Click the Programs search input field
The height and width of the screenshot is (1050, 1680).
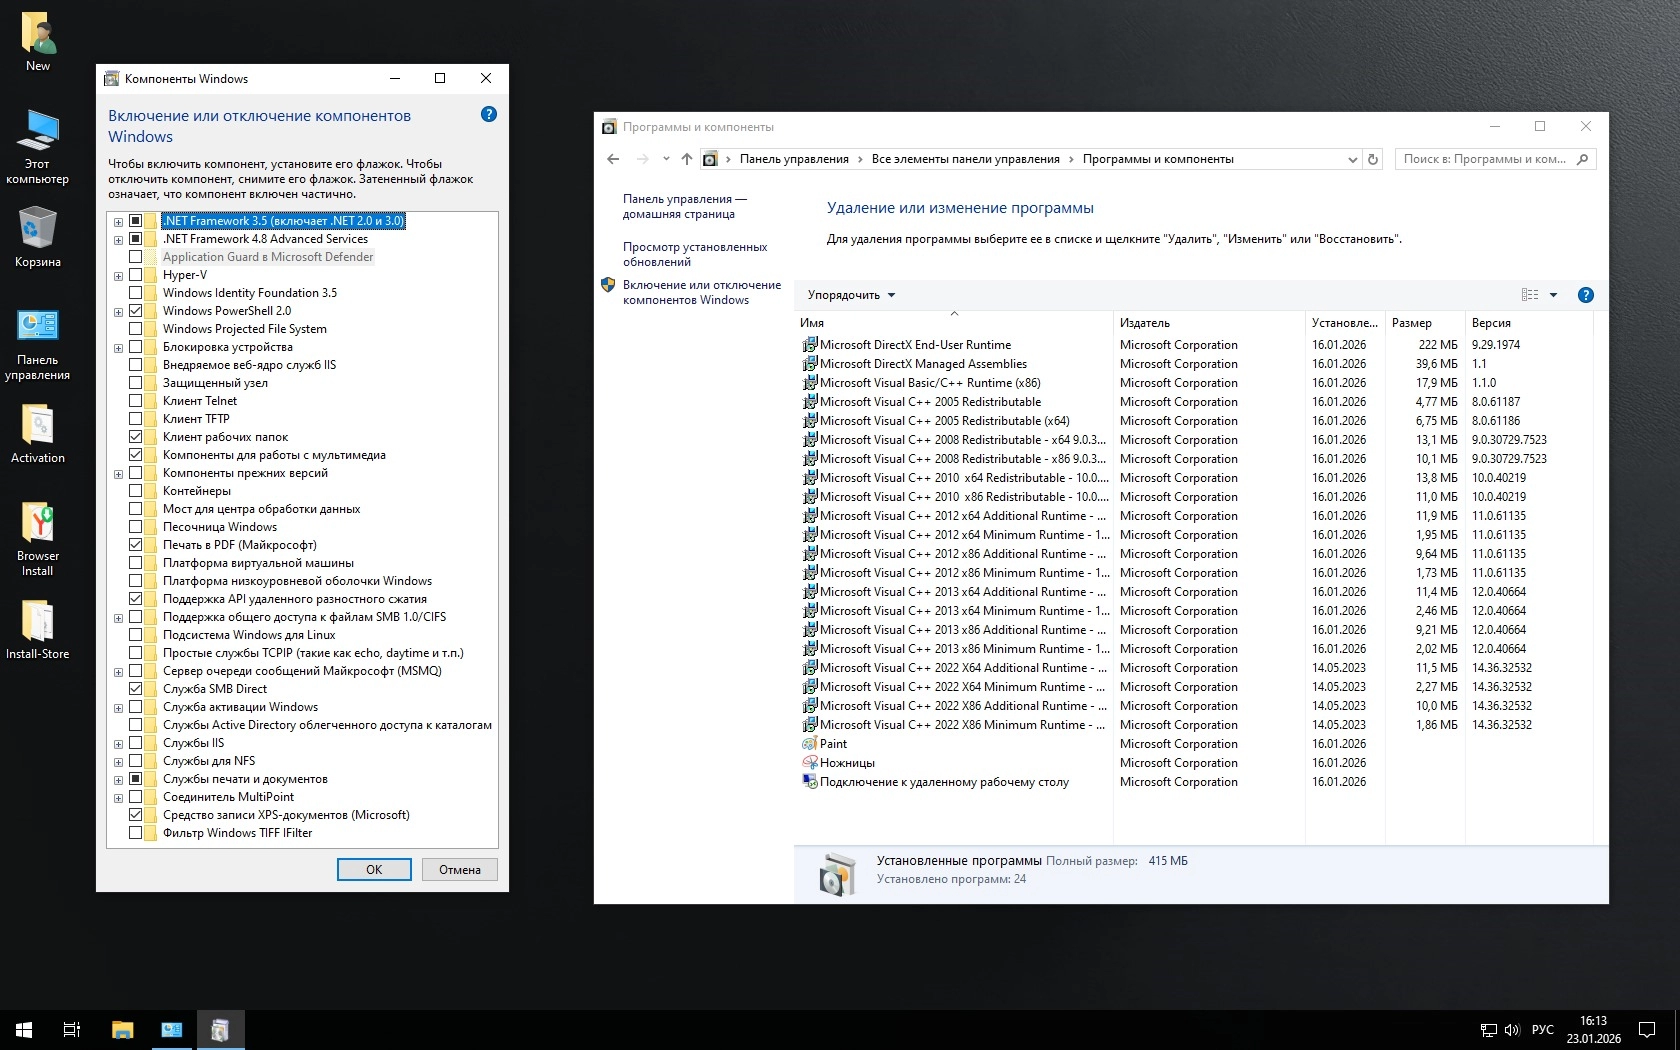[x=1484, y=159]
